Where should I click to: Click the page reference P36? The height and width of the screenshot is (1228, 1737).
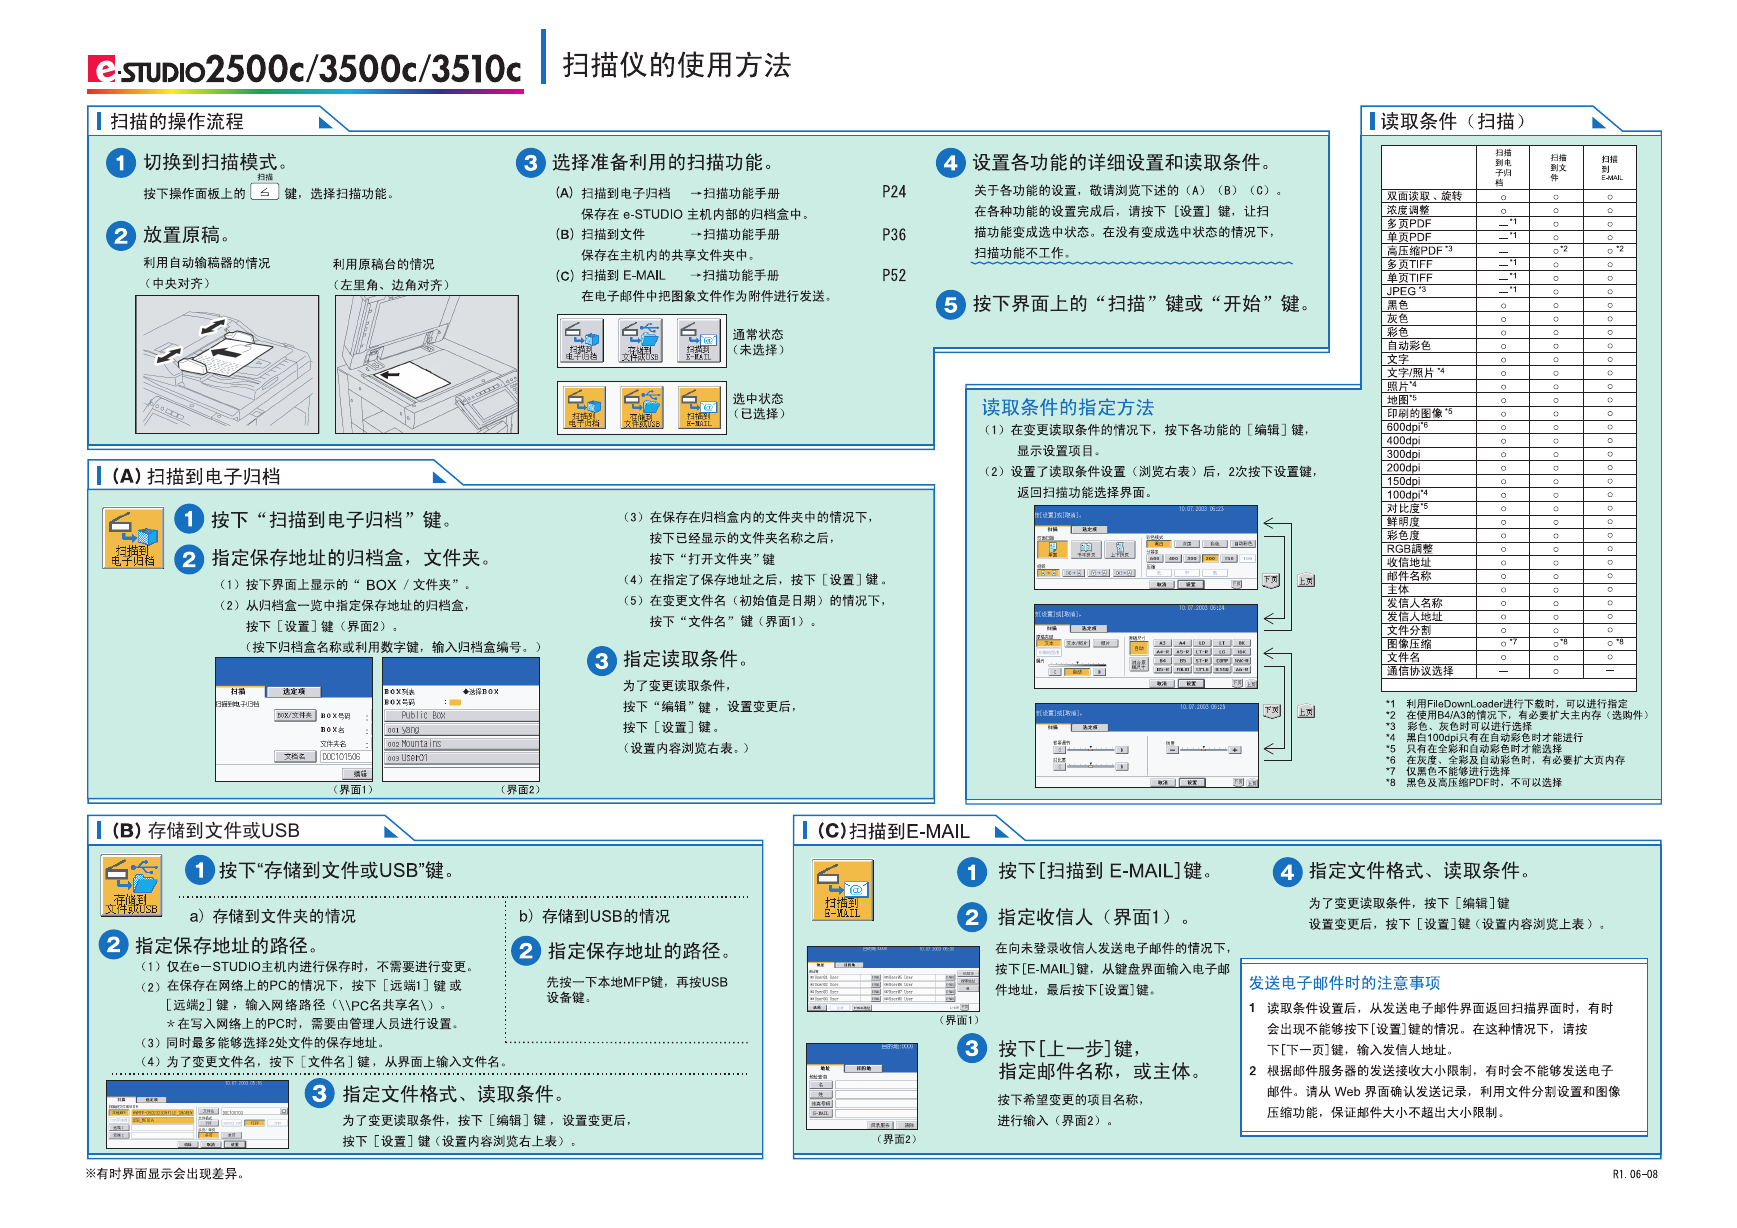point(894,234)
